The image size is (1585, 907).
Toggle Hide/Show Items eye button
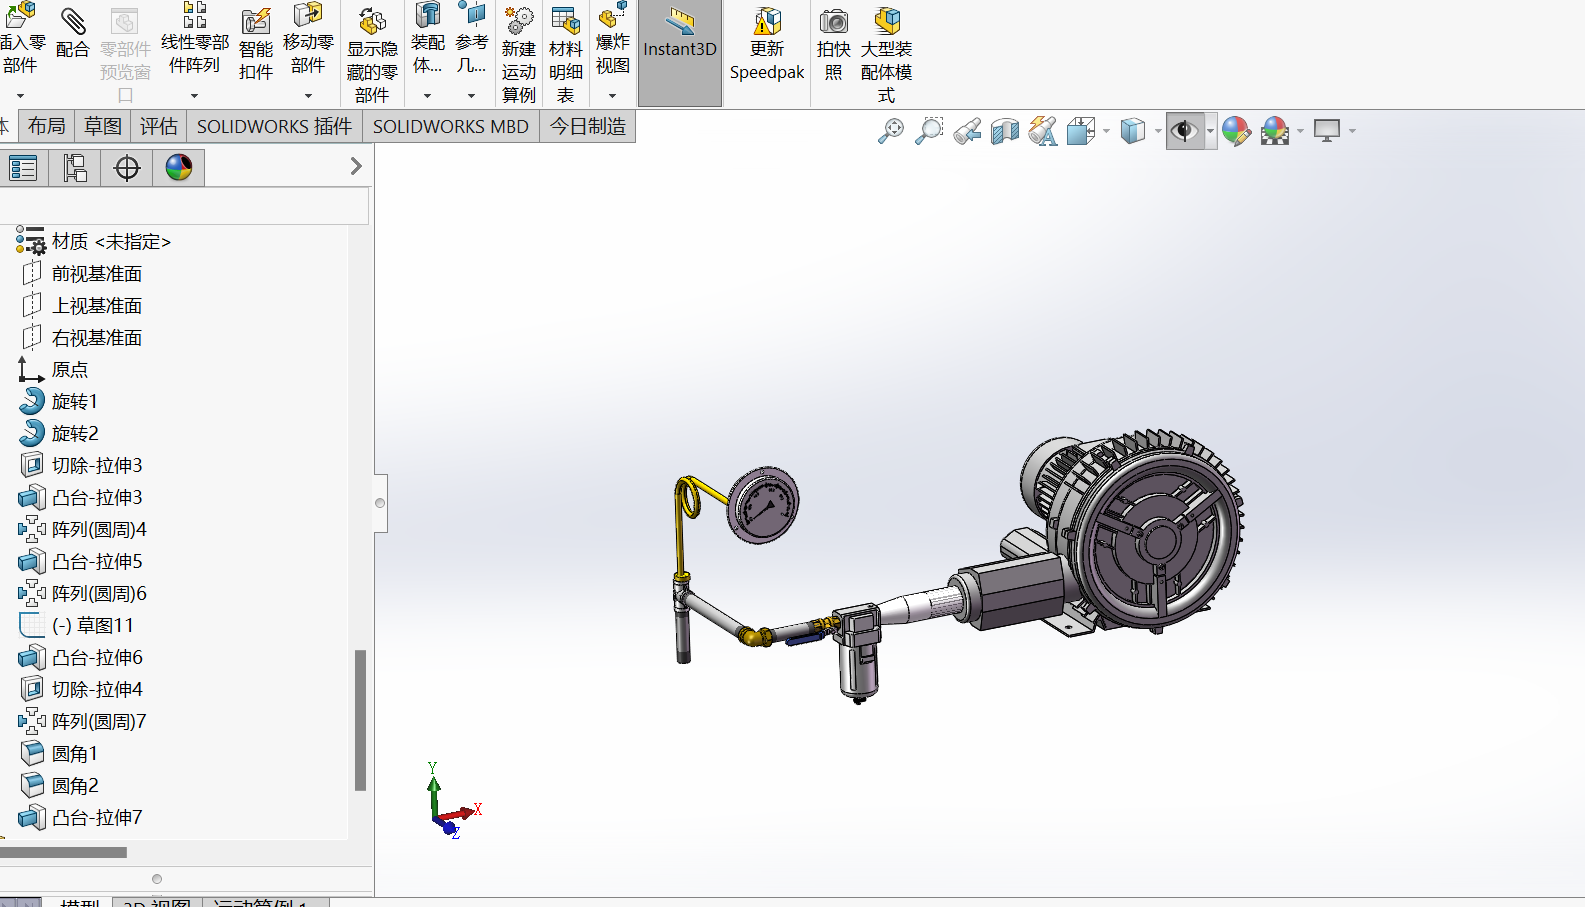(x=1185, y=131)
